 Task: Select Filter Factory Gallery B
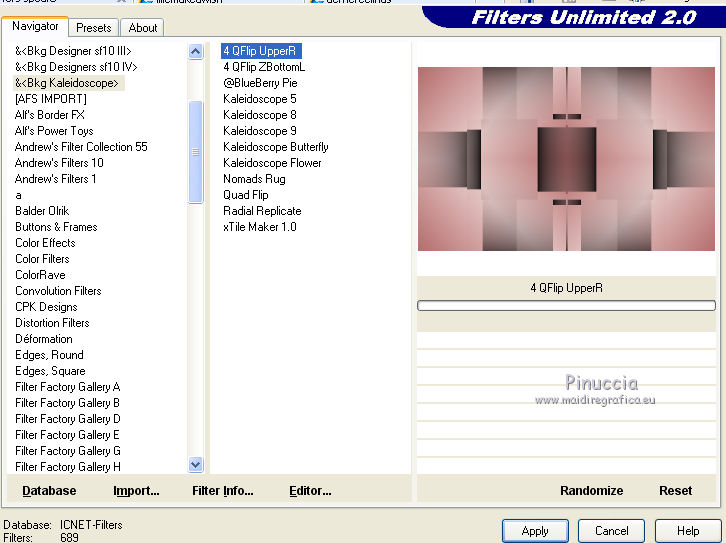click(x=68, y=403)
